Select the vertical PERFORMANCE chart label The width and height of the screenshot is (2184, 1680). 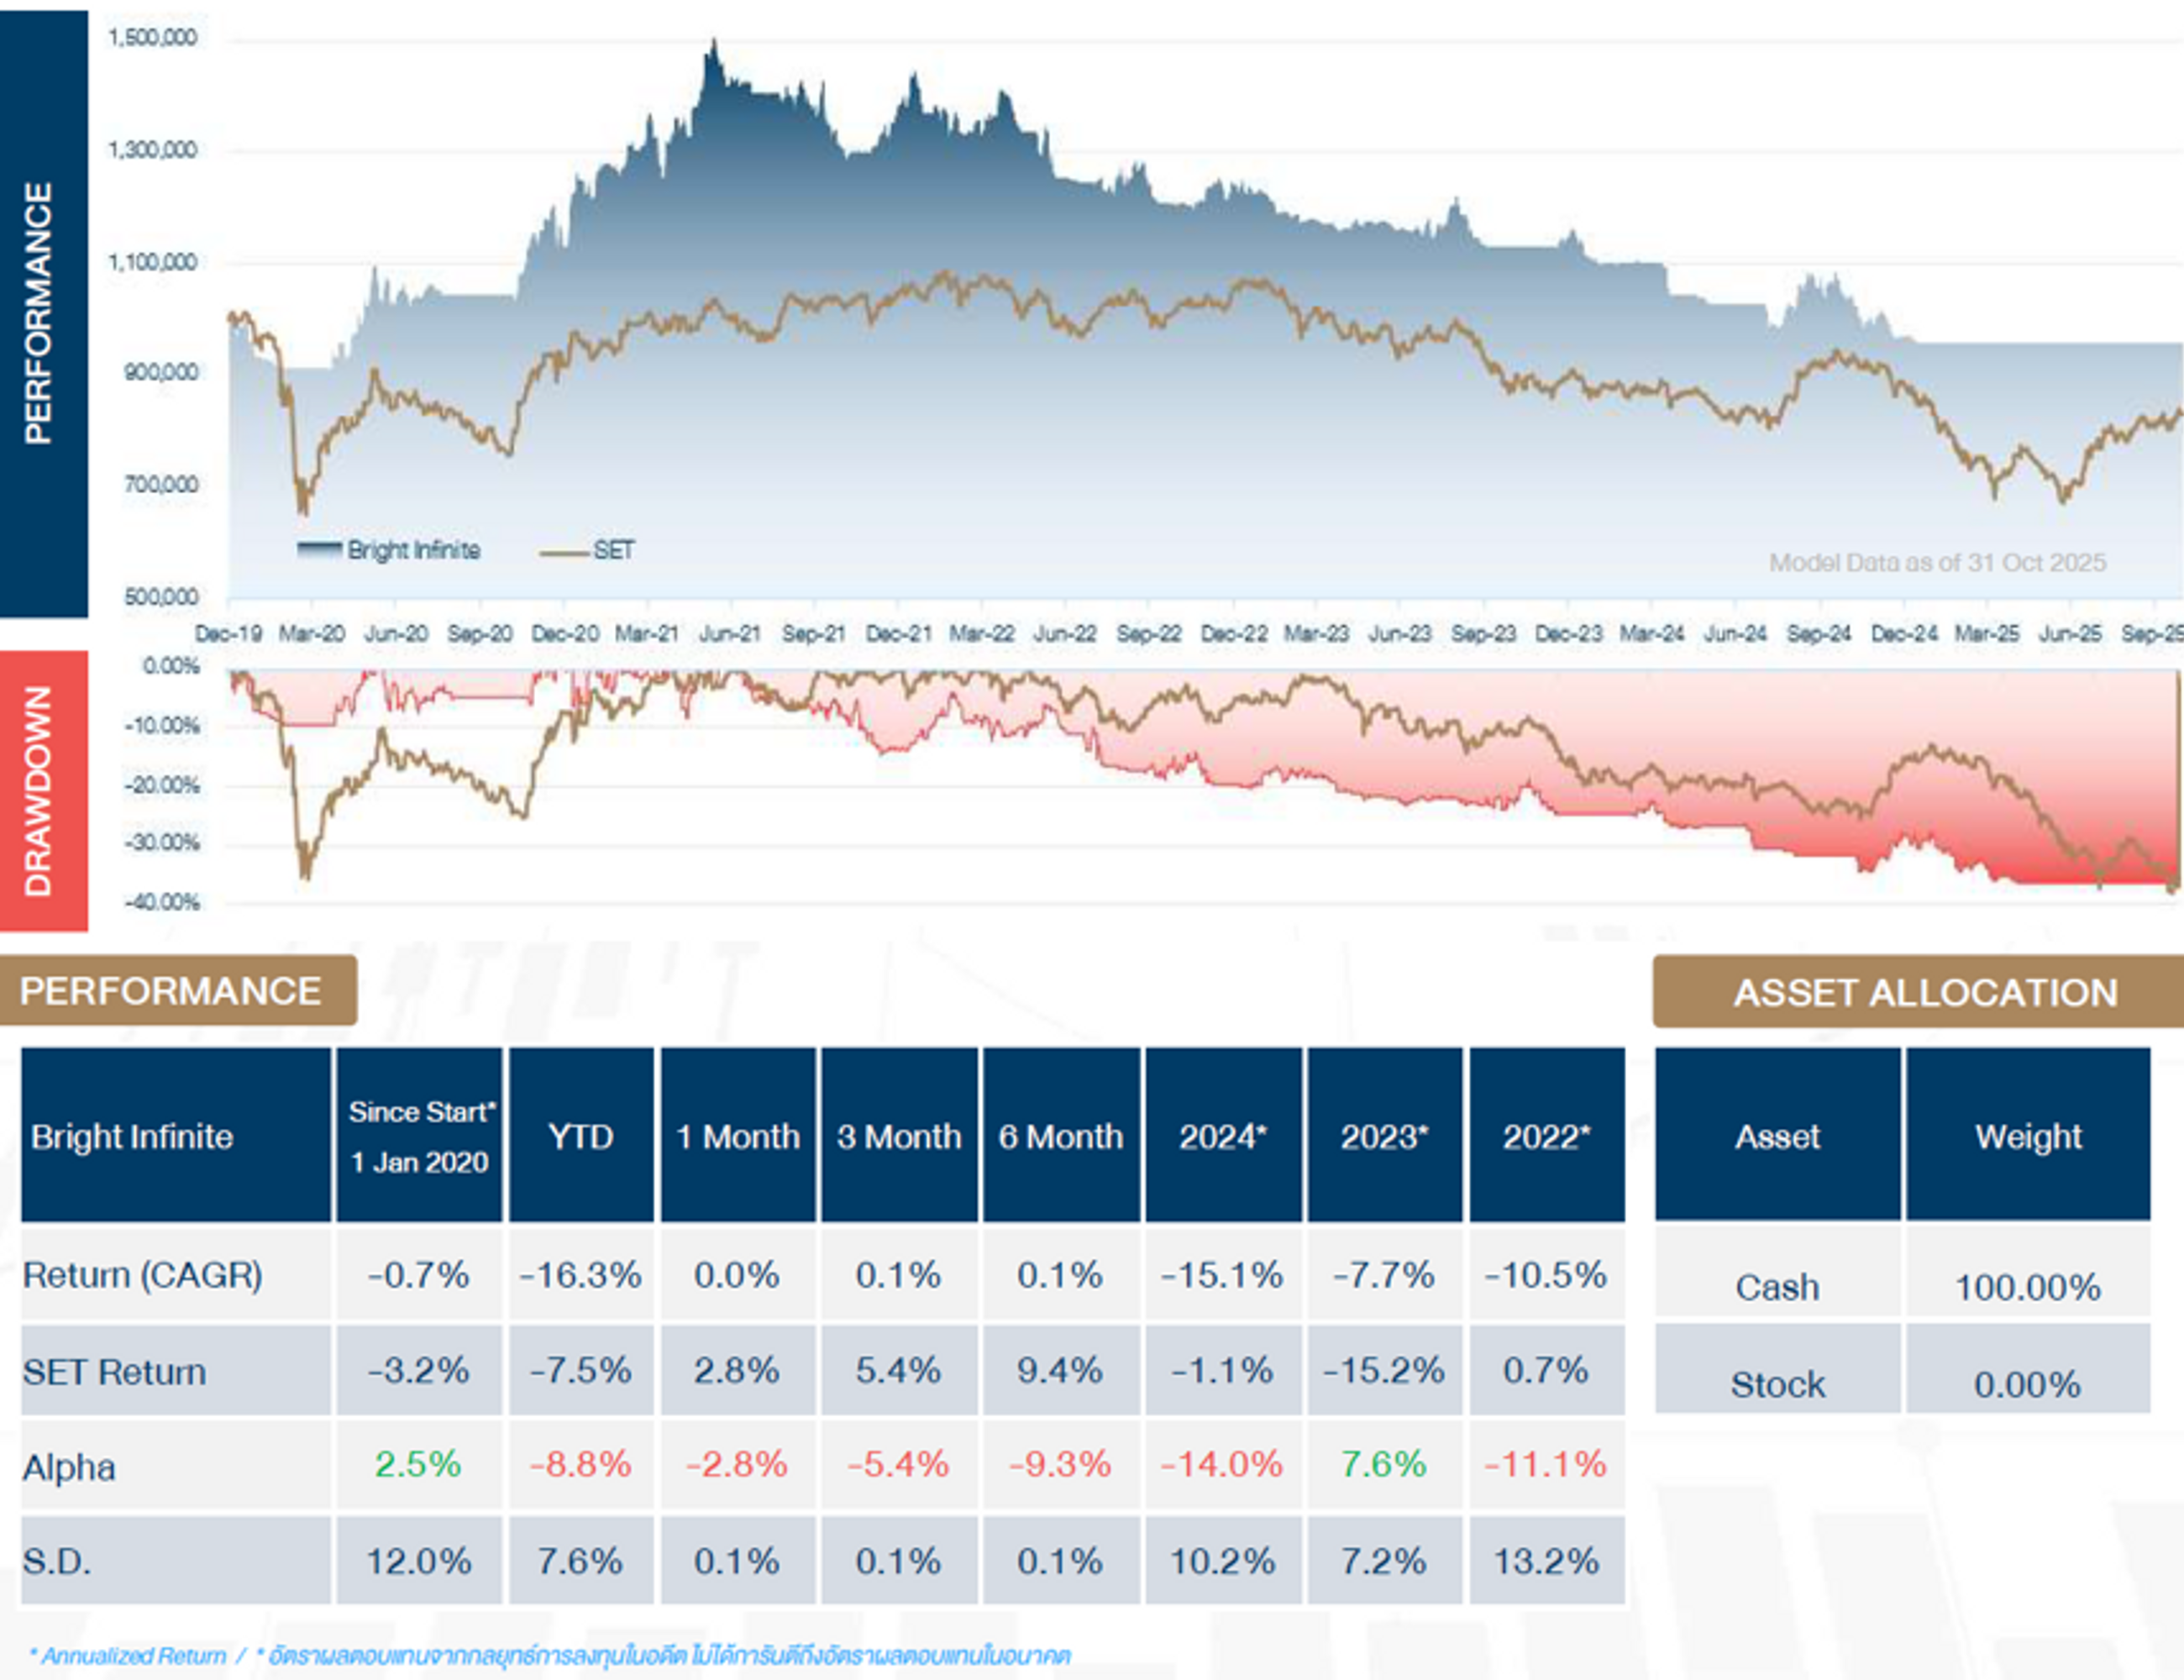click(40, 312)
